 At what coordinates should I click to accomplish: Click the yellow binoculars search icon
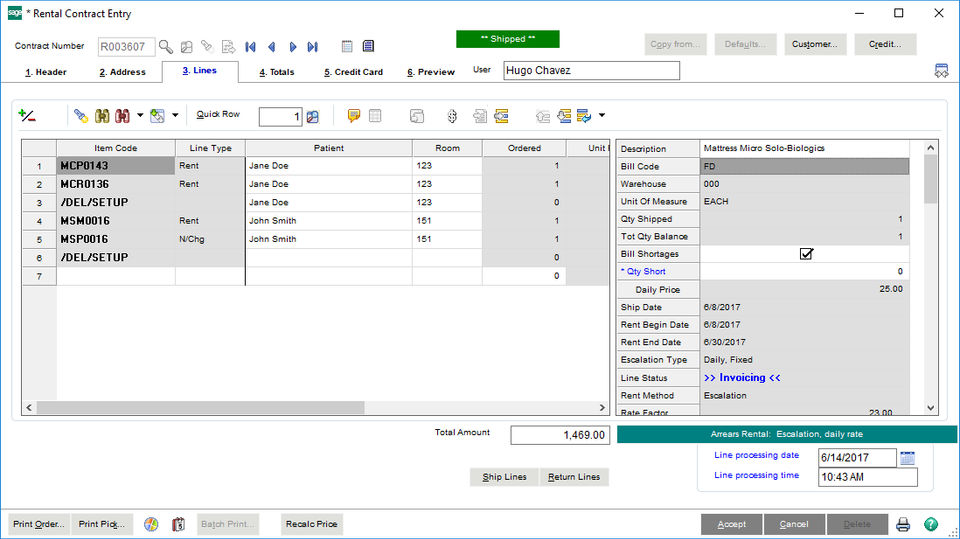tap(102, 116)
